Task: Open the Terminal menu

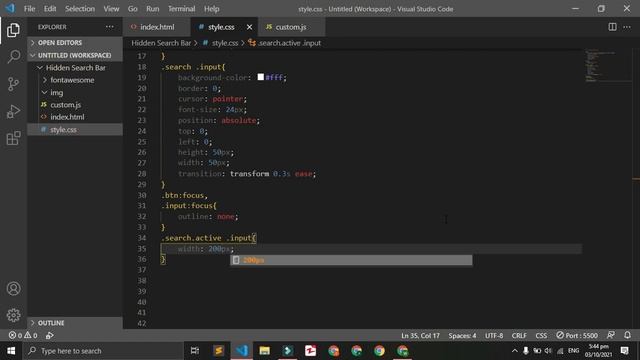Action: (181, 9)
